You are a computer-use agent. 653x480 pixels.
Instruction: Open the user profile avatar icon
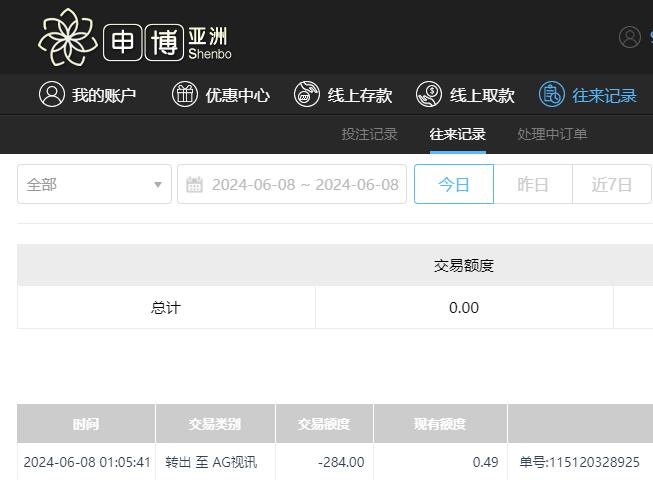point(630,37)
